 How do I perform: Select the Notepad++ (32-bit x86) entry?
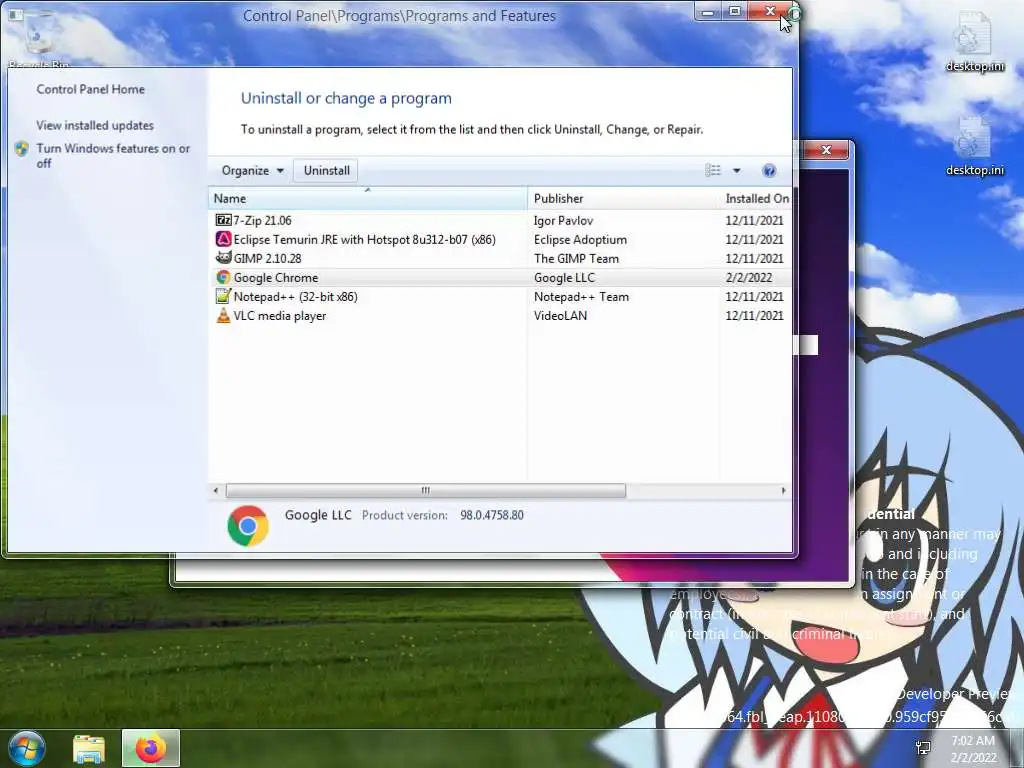pyautogui.click(x=295, y=296)
